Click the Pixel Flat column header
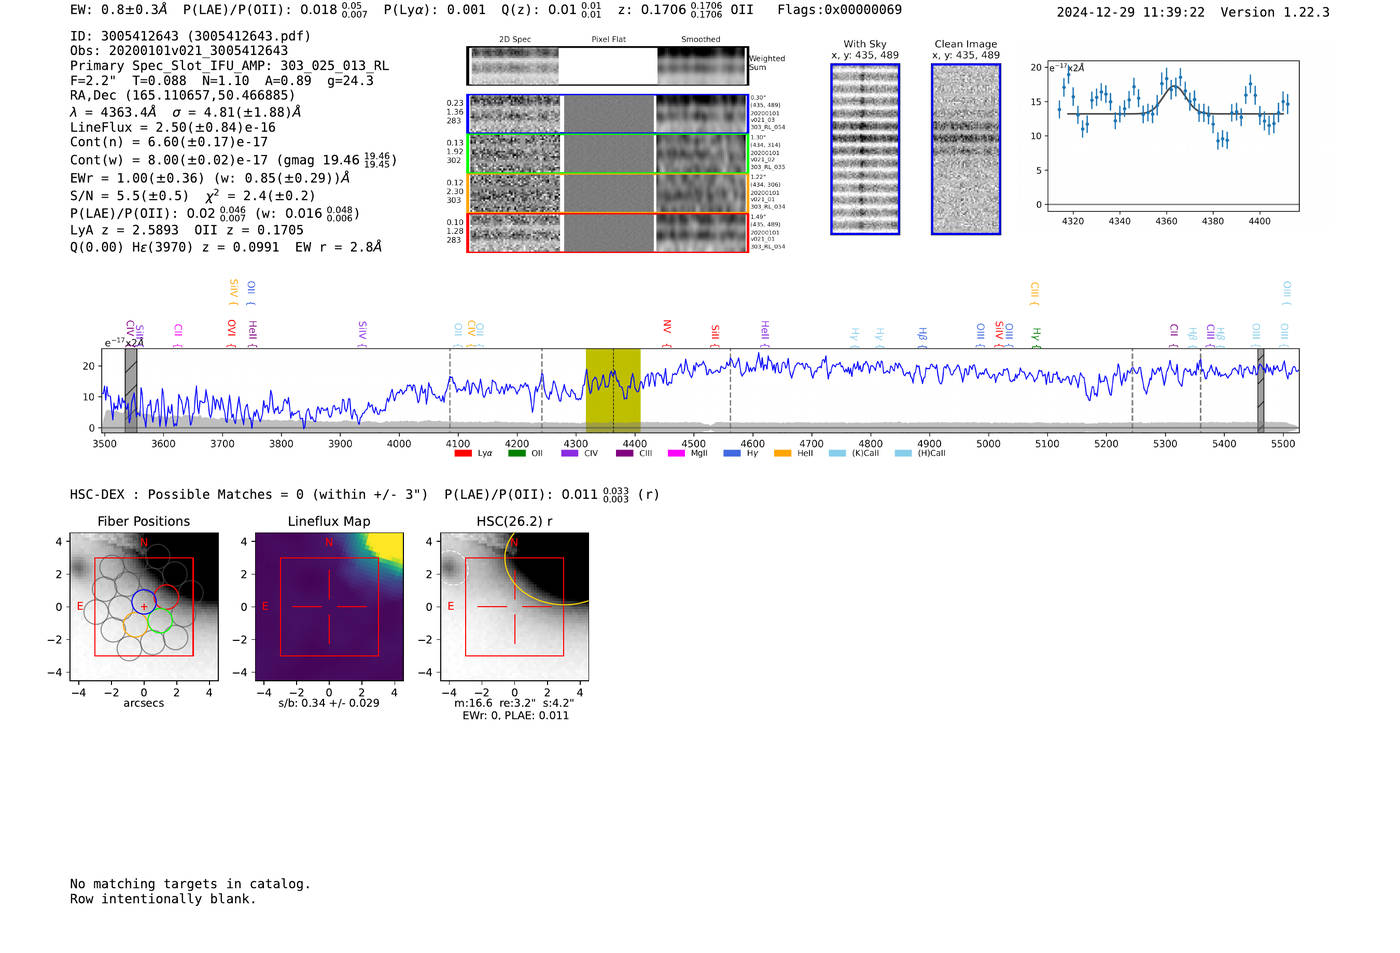The width and height of the screenshot is (1400, 953). click(608, 40)
